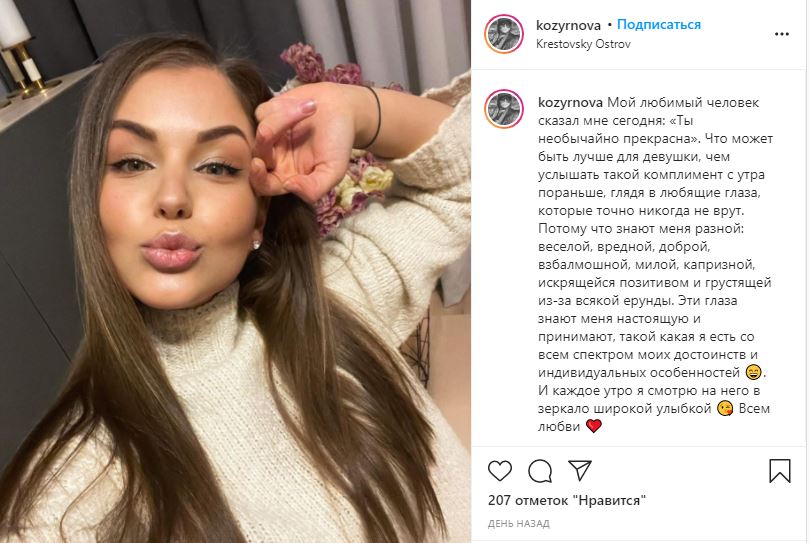
Task: View the 207 отметок "Нравится" likes list
Action: pos(567,500)
